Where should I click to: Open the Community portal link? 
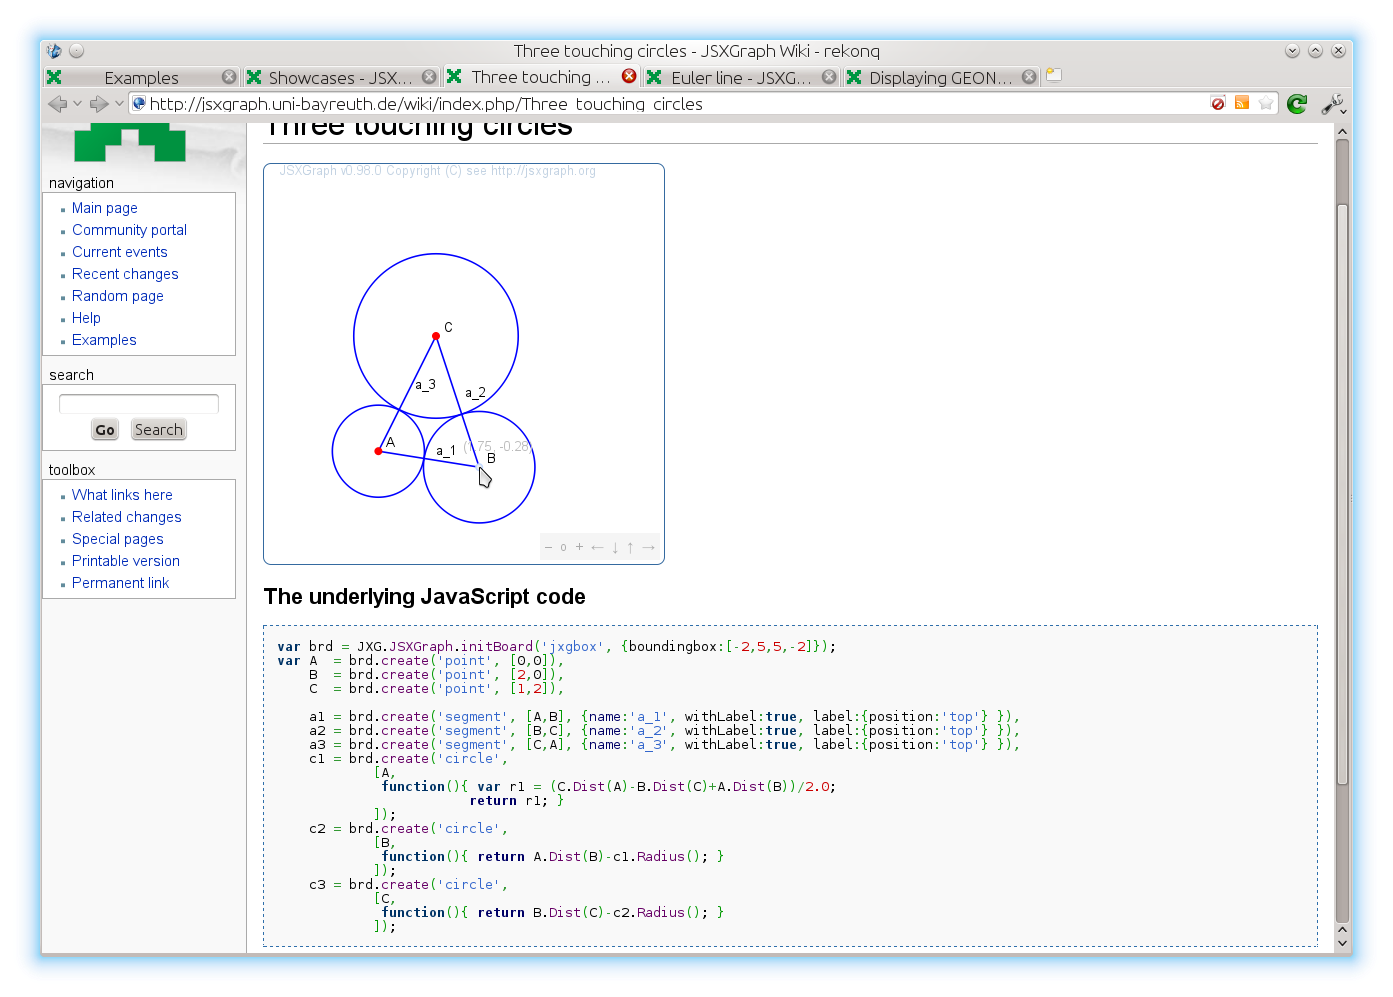pyautogui.click(x=129, y=230)
